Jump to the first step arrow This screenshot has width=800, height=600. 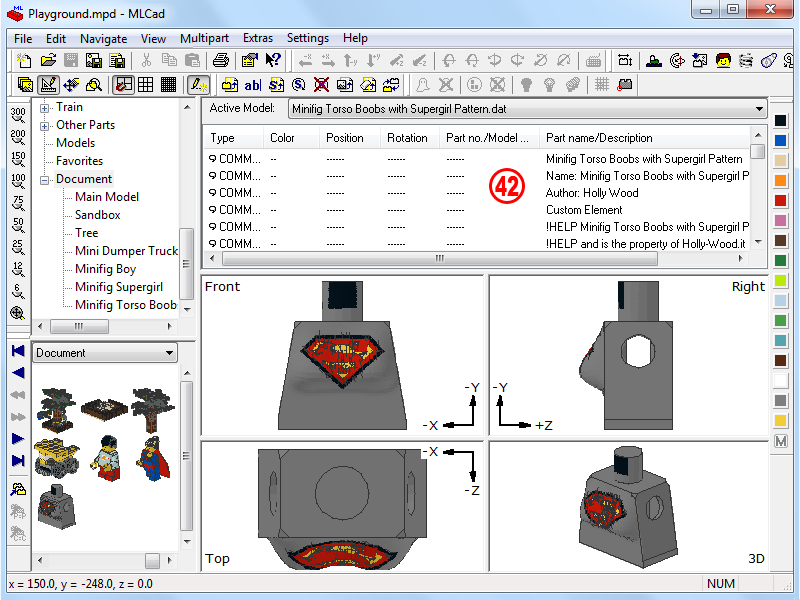(18, 351)
